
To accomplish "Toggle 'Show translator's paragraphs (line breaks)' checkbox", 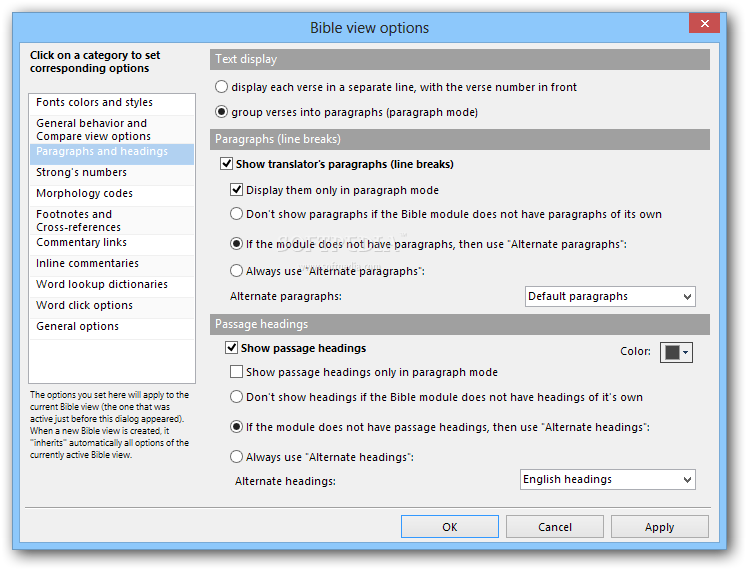I will (x=226, y=164).
